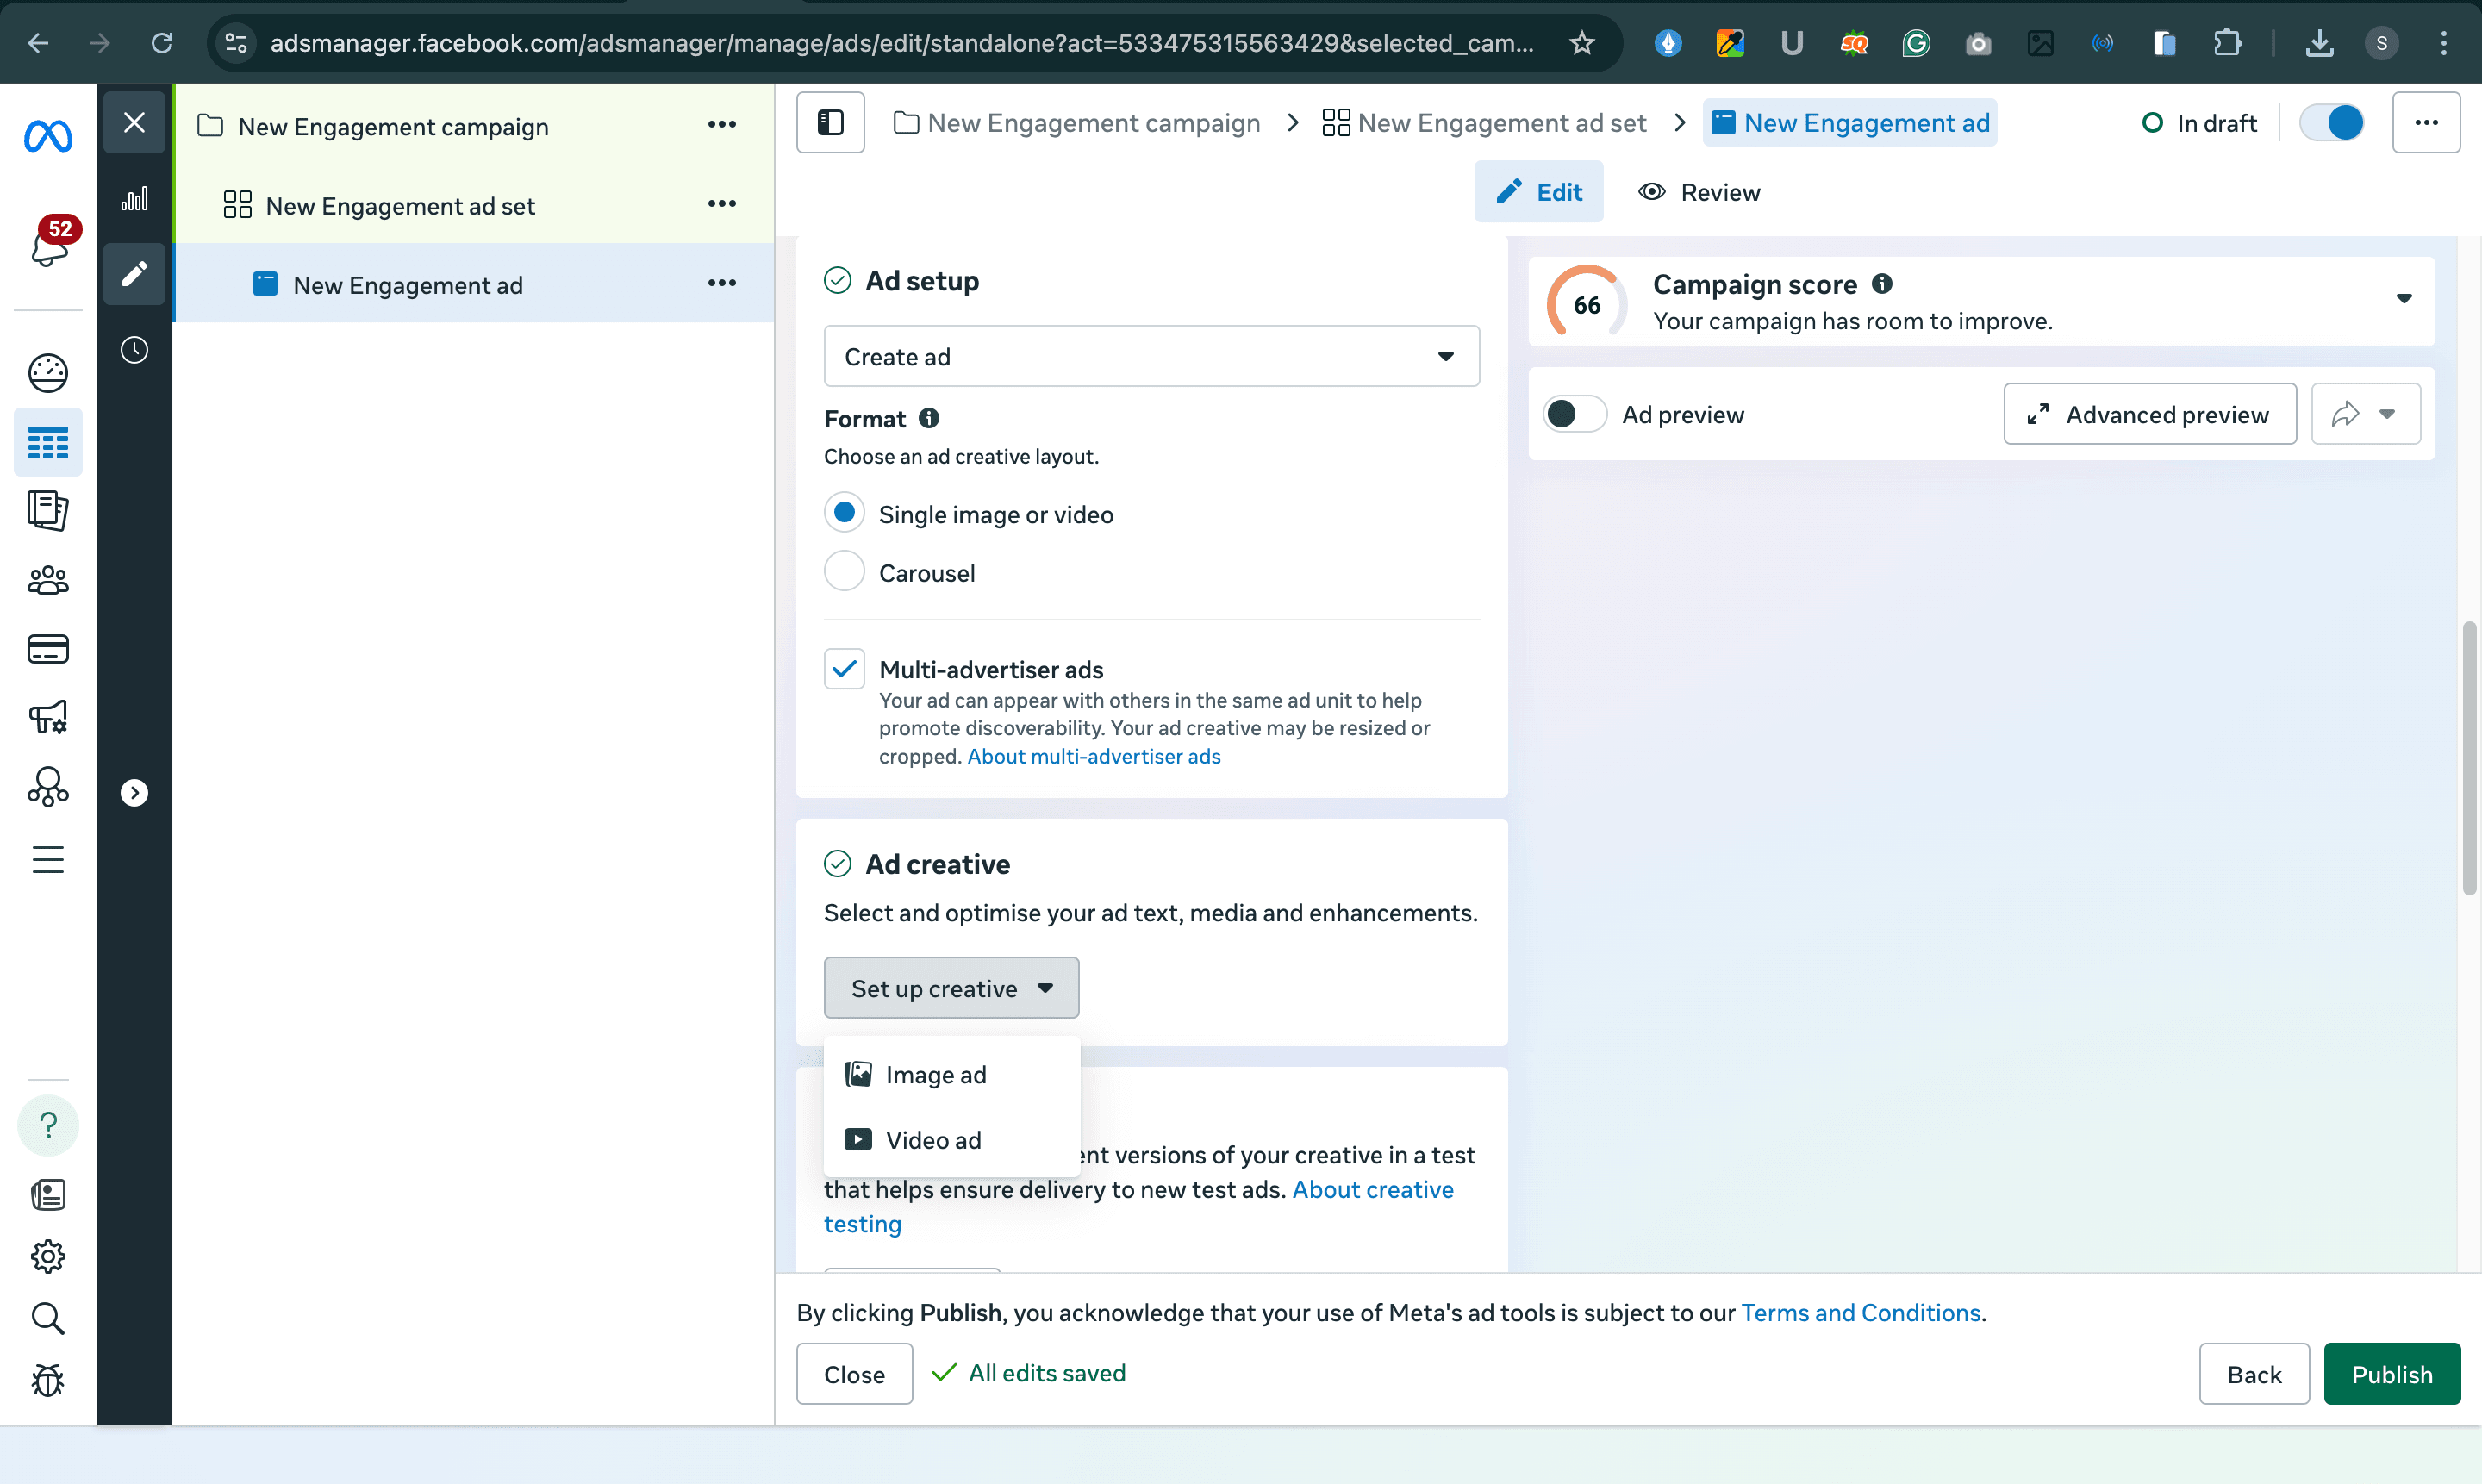The width and height of the screenshot is (2482, 1484).
Task: Uncheck the Multi-advertiser ads checkbox
Action: (844, 669)
